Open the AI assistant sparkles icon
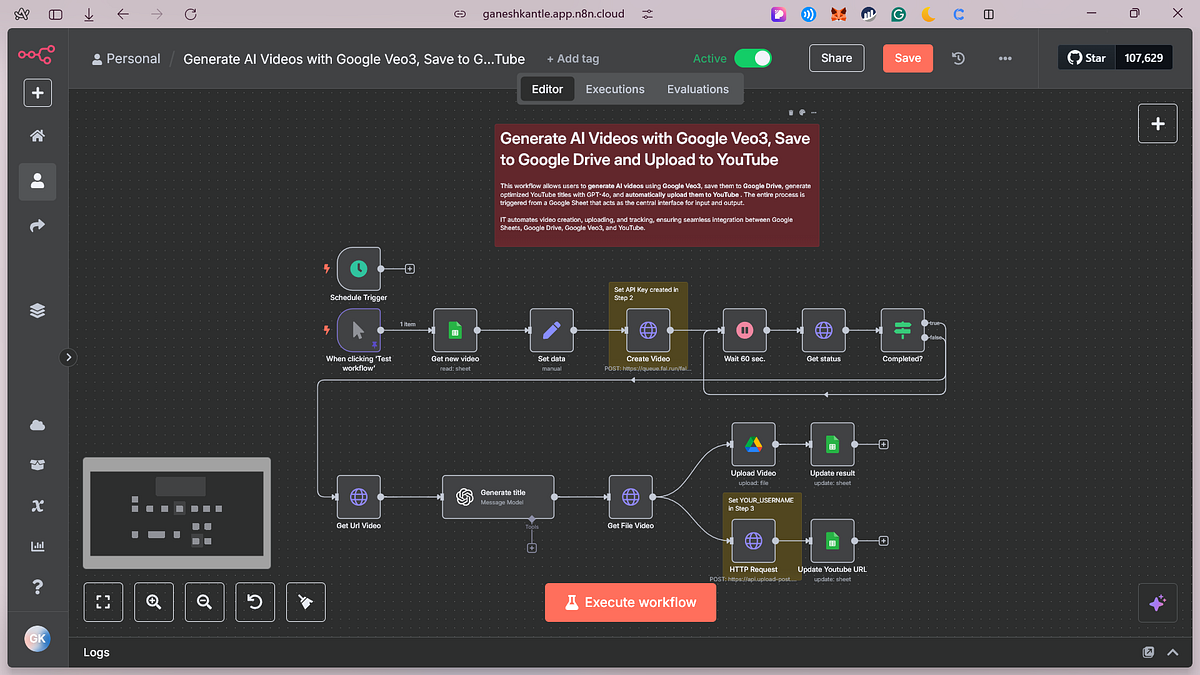Image resolution: width=1200 pixels, height=675 pixels. pos(1157,603)
